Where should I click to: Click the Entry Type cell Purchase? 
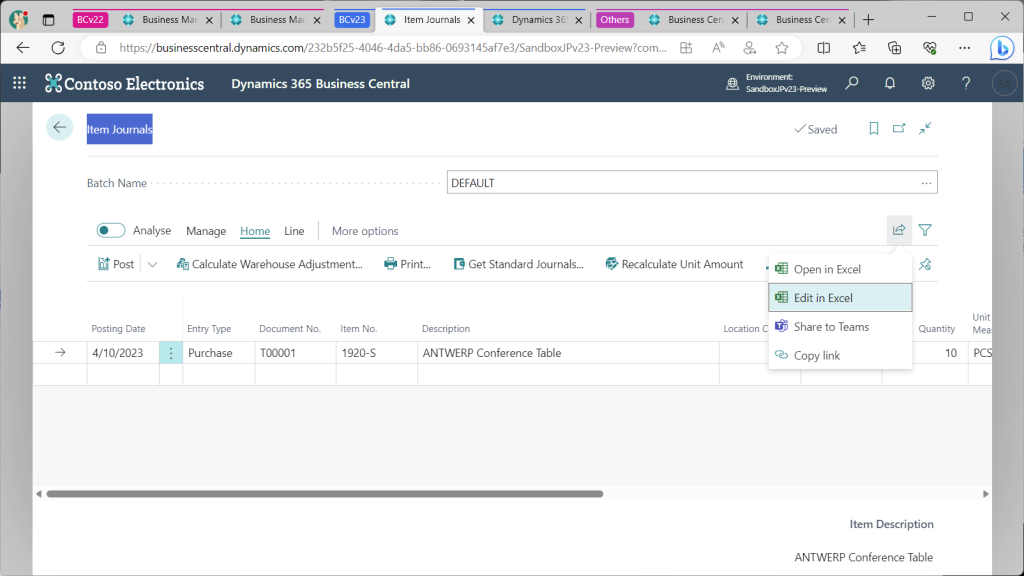point(219,353)
